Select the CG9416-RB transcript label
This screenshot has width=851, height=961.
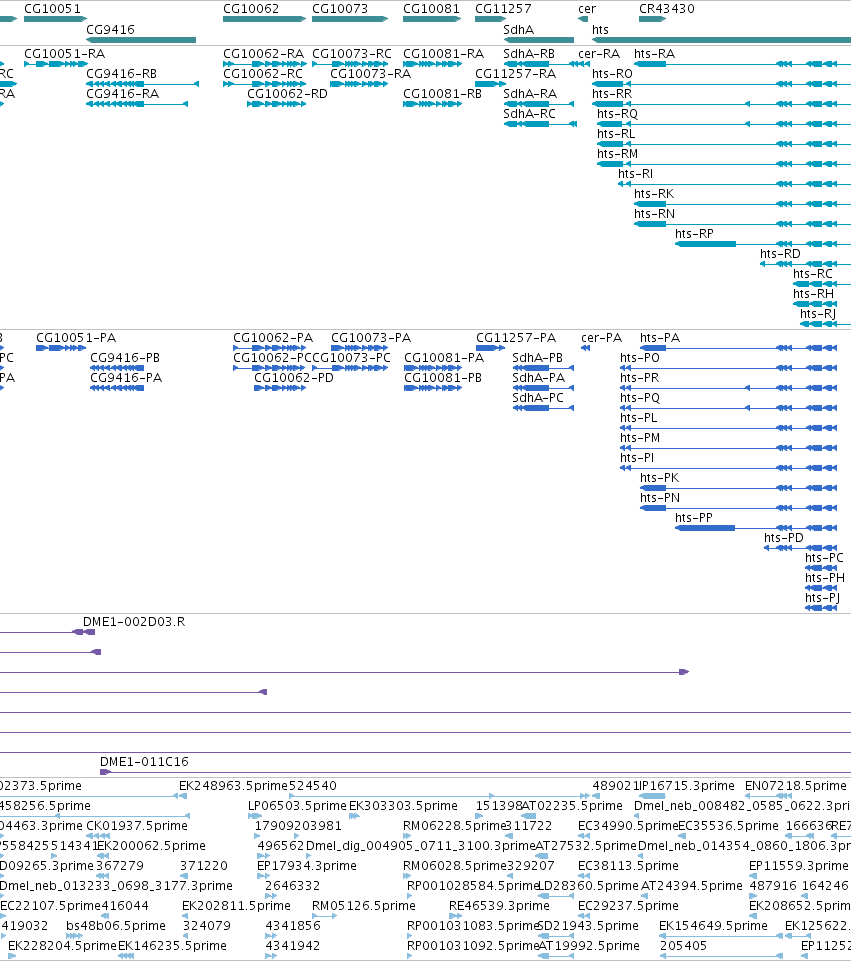click(121, 74)
